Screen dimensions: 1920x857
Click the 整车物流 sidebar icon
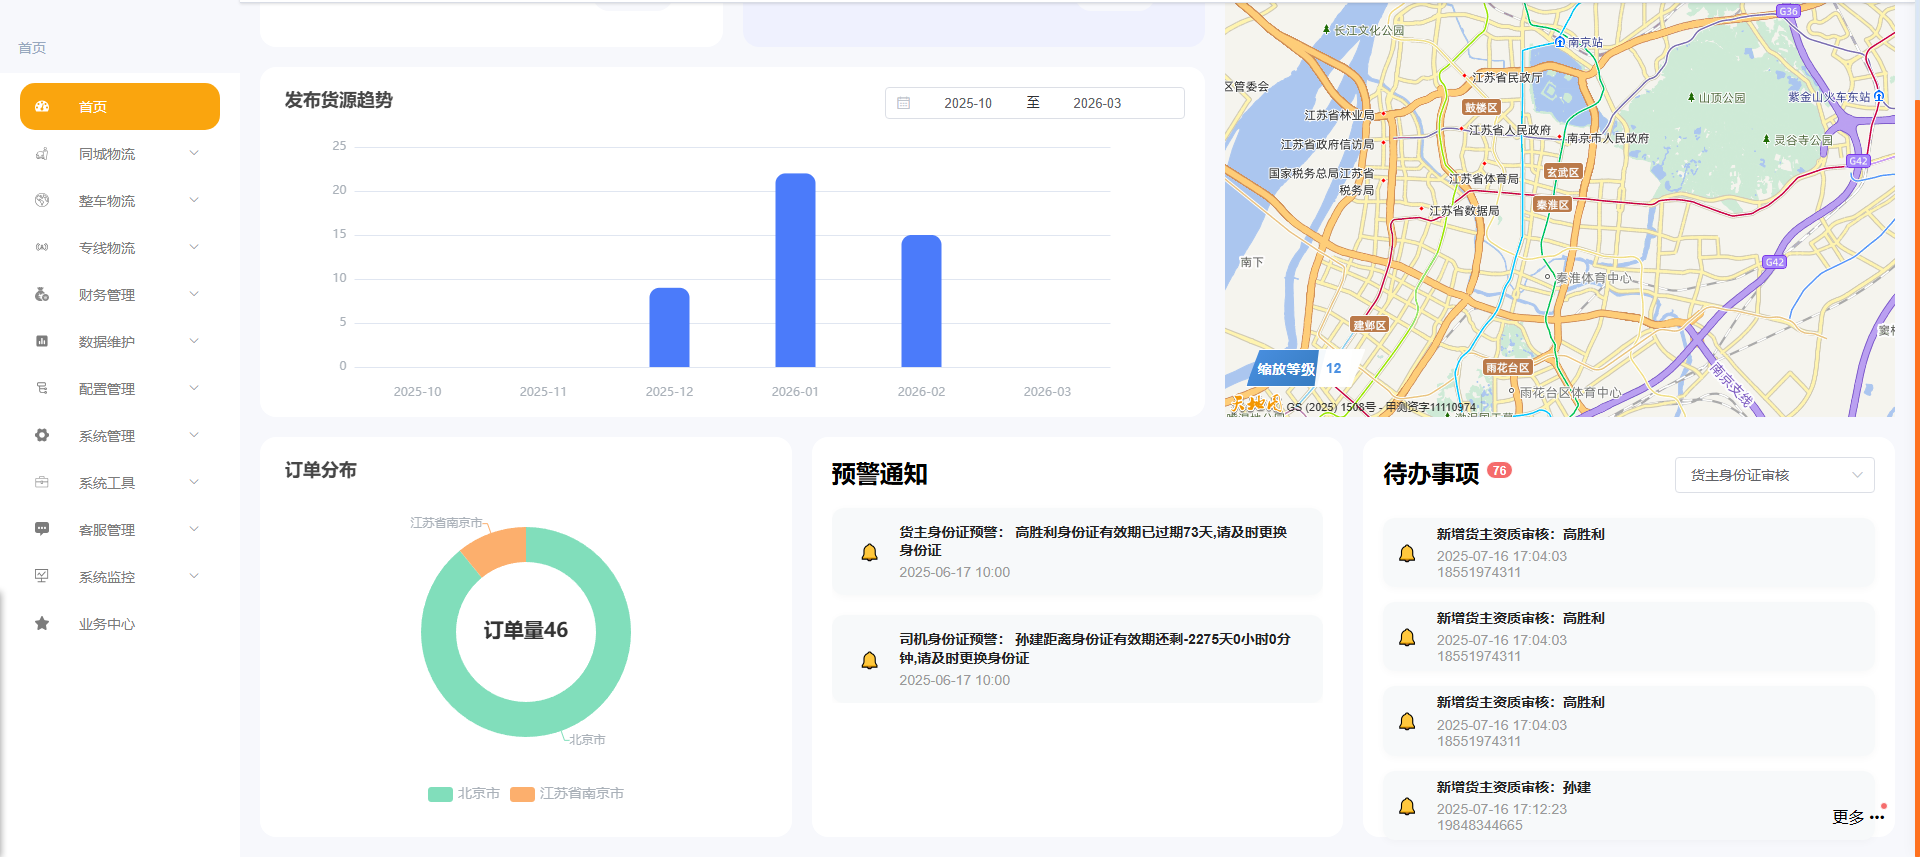[x=42, y=200]
